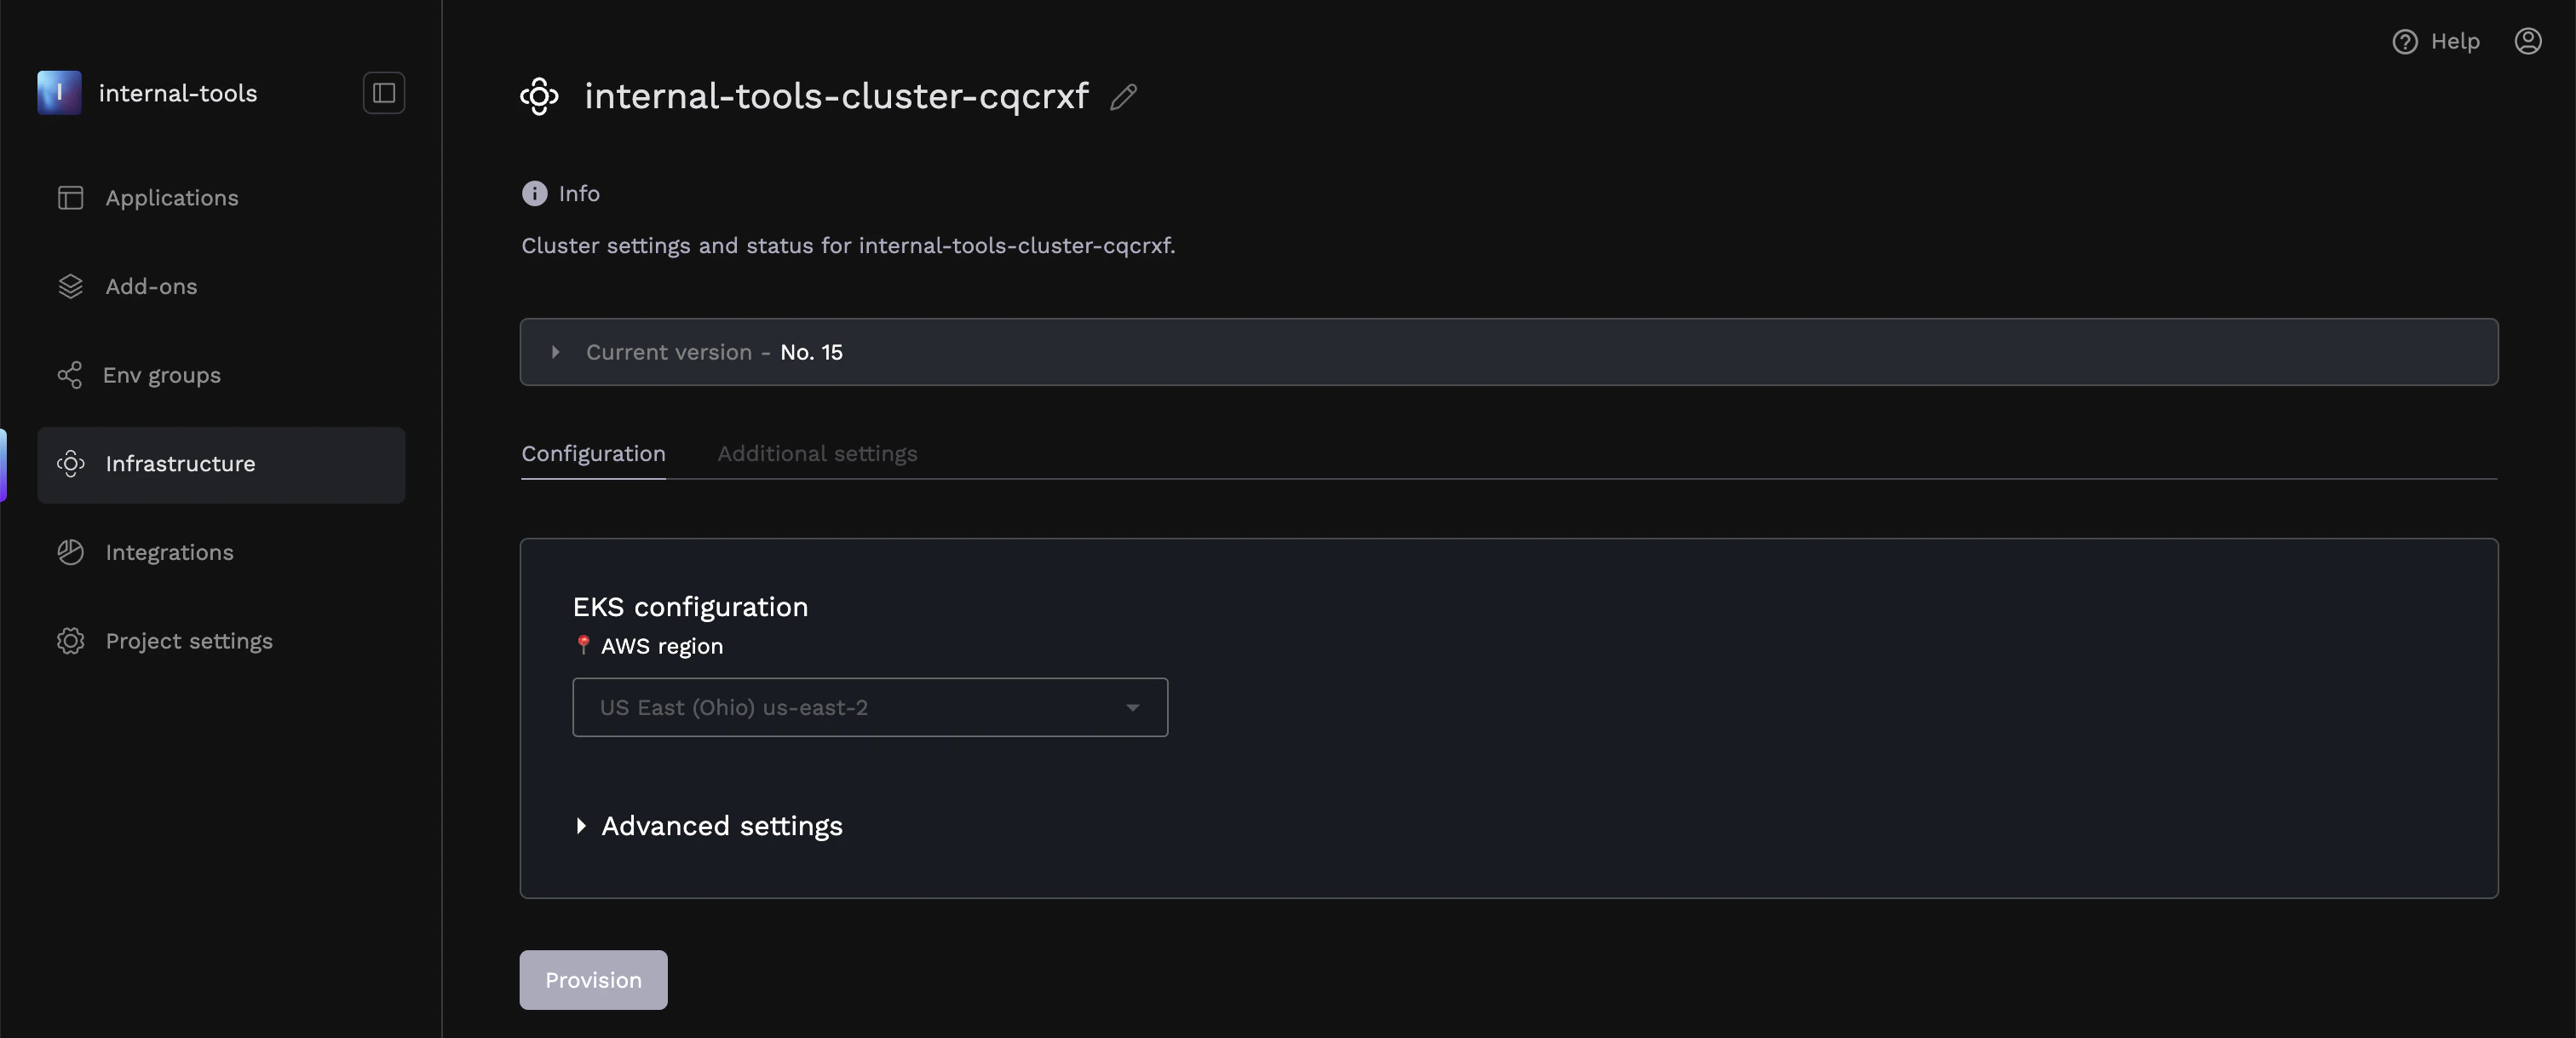Click the Provision button
The height and width of the screenshot is (1038, 2576).
coord(592,980)
